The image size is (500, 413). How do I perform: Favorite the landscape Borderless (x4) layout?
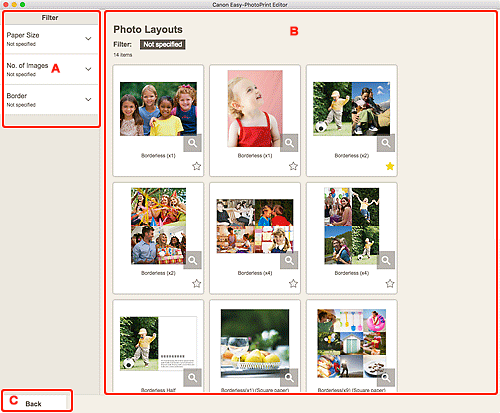pyautogui.click(x=293, y=283)
